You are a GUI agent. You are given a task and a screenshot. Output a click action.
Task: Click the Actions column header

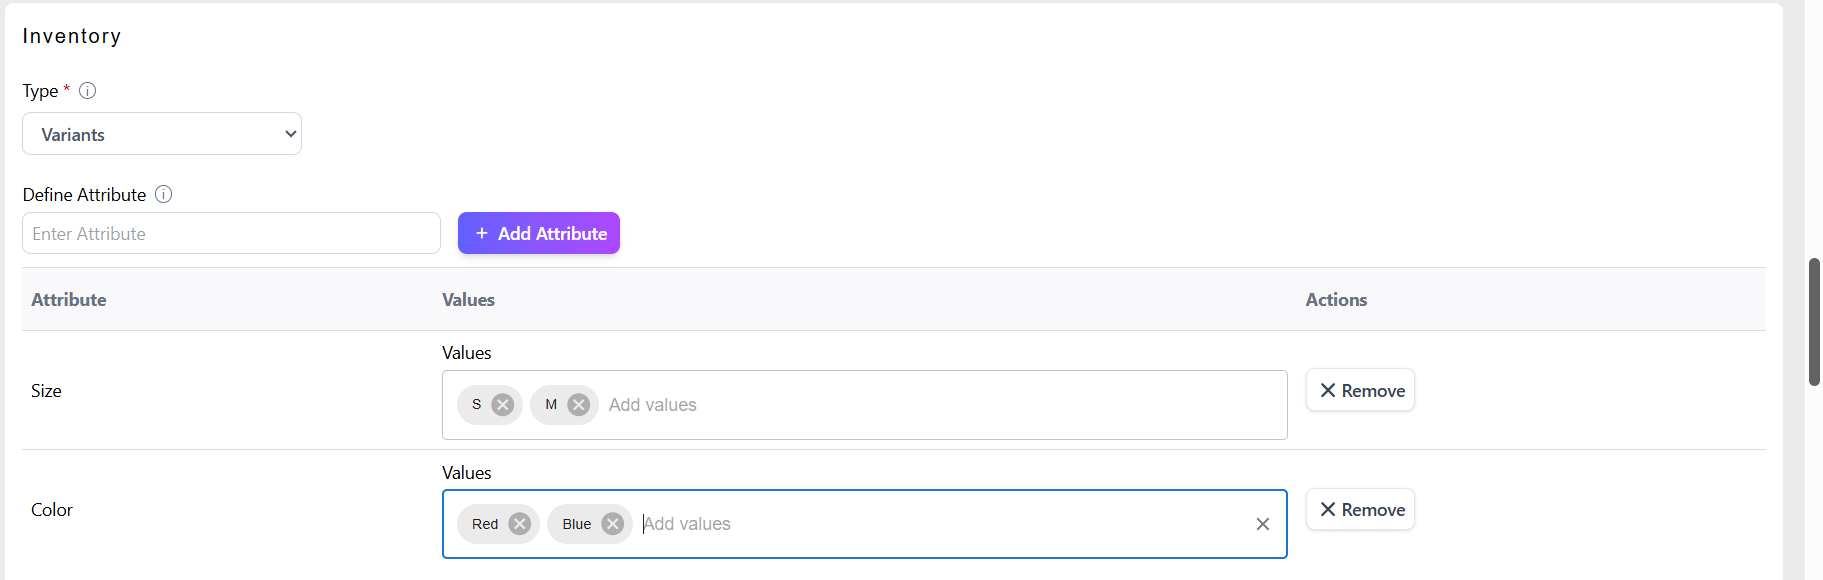(1336, 300)
